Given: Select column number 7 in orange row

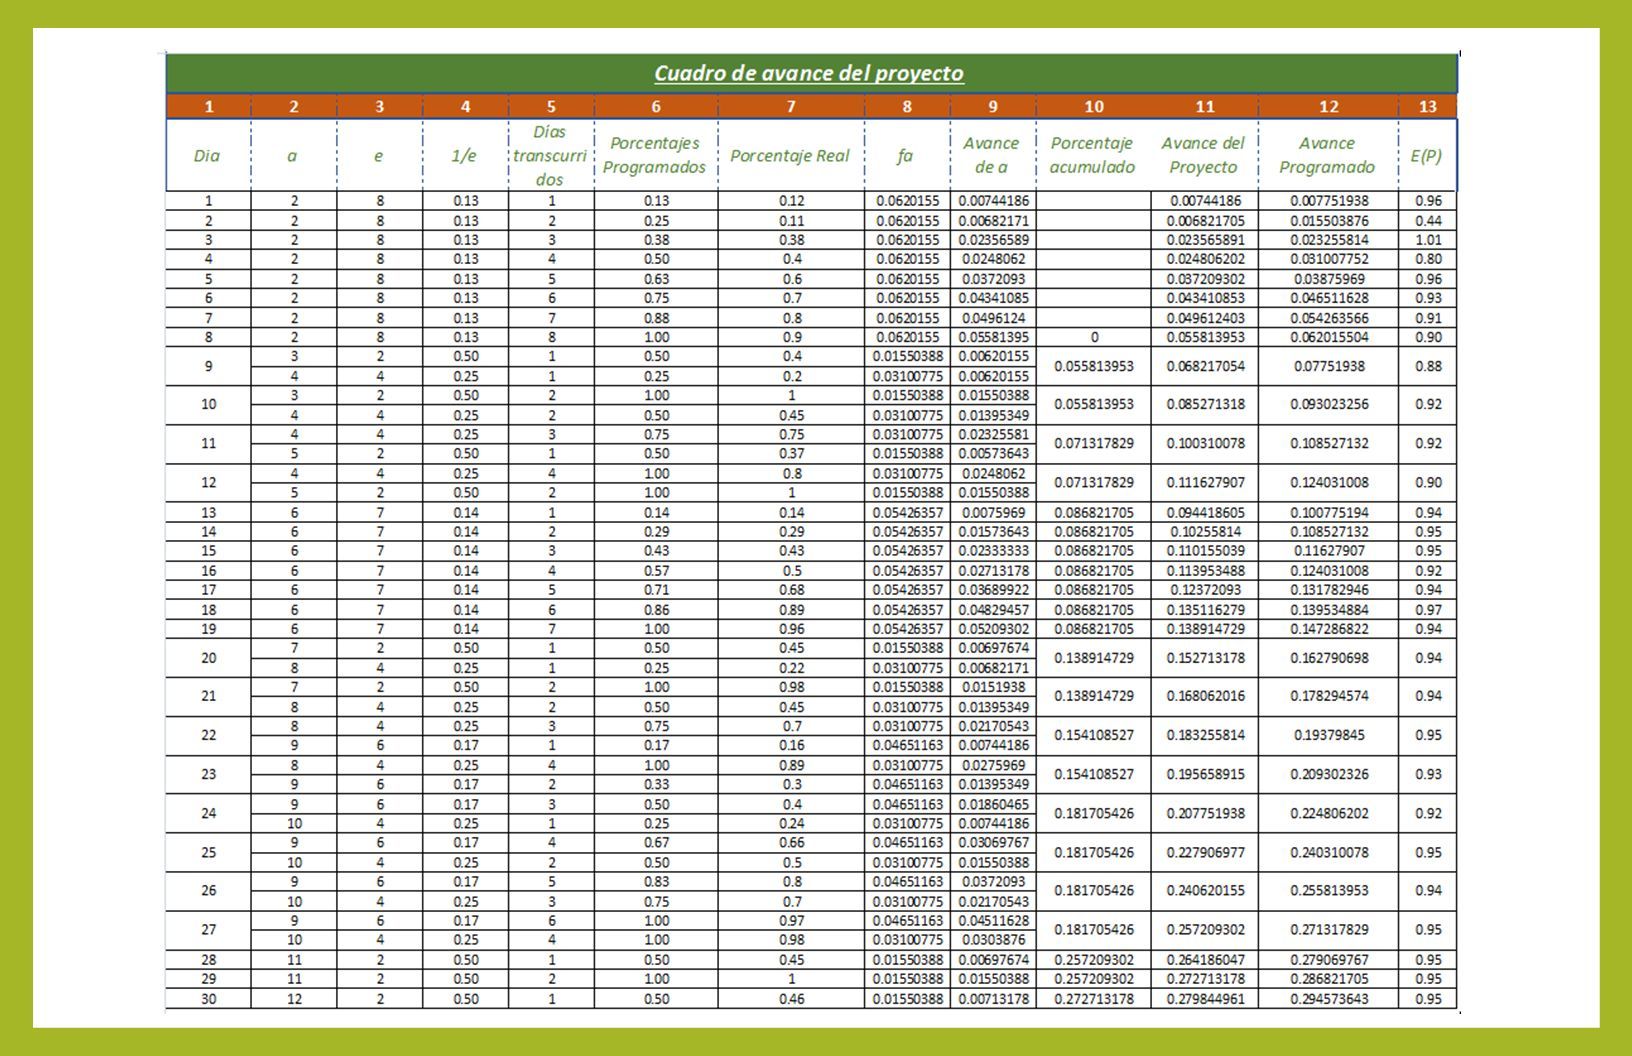Looking at the screenshot, I should click(791, 106).
